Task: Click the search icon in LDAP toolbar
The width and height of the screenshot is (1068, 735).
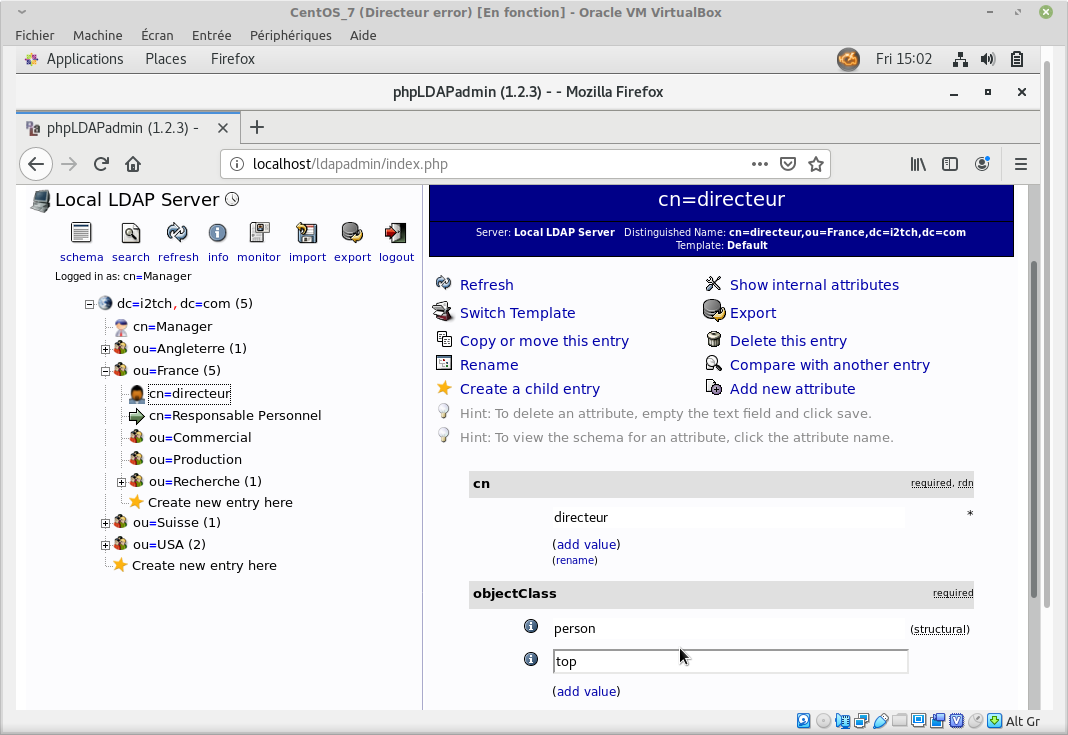Action: (x=130, y=234)
